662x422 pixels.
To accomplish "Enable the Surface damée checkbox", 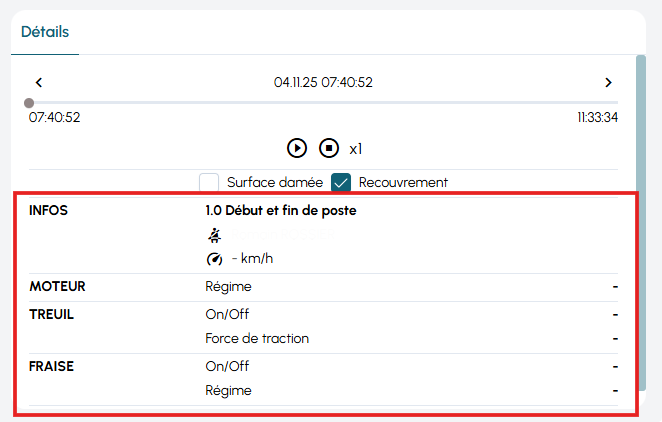I will pos(209,183).
